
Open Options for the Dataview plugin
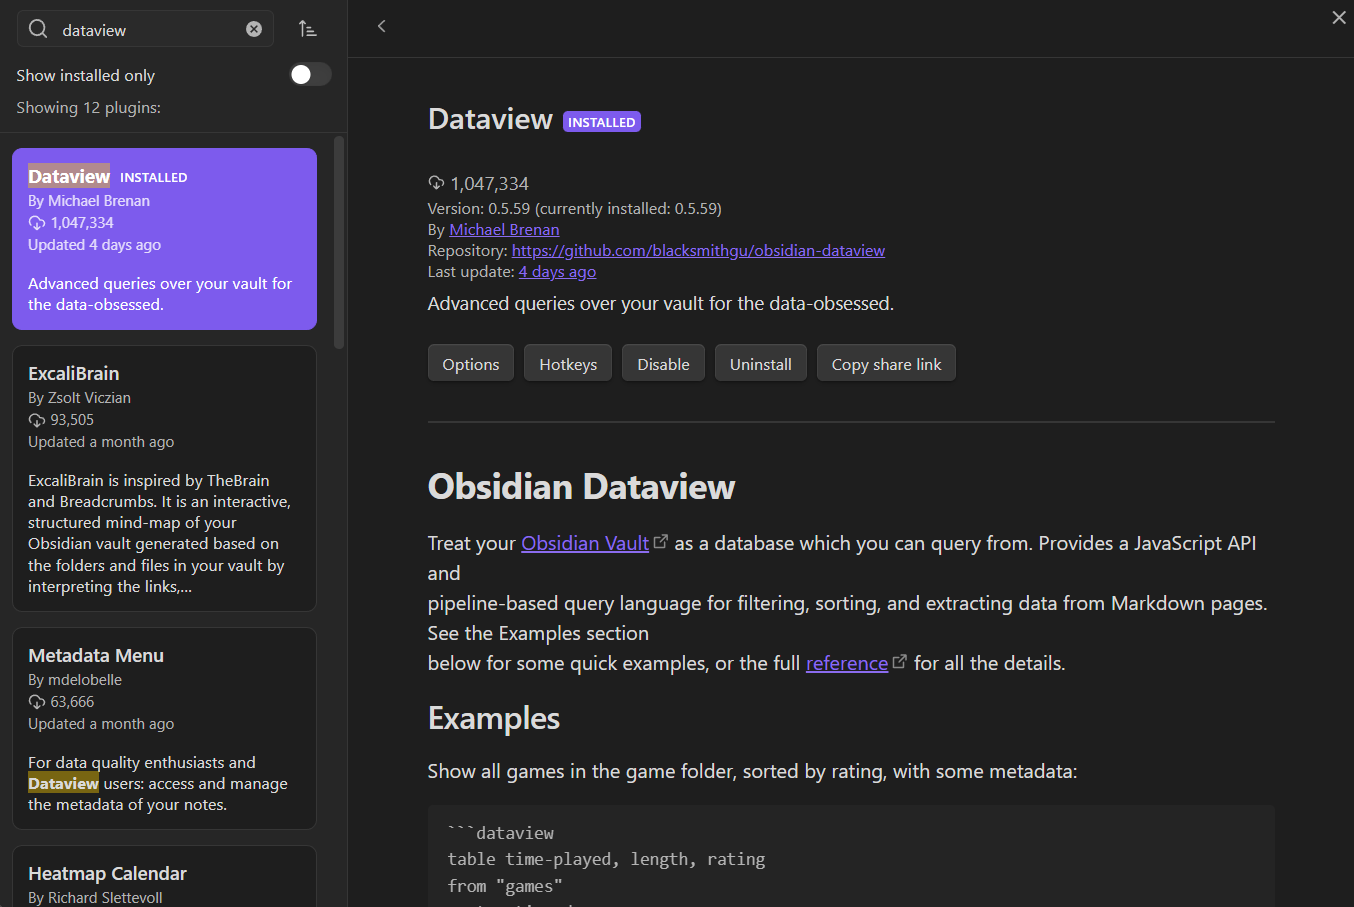tap(470, 363)
